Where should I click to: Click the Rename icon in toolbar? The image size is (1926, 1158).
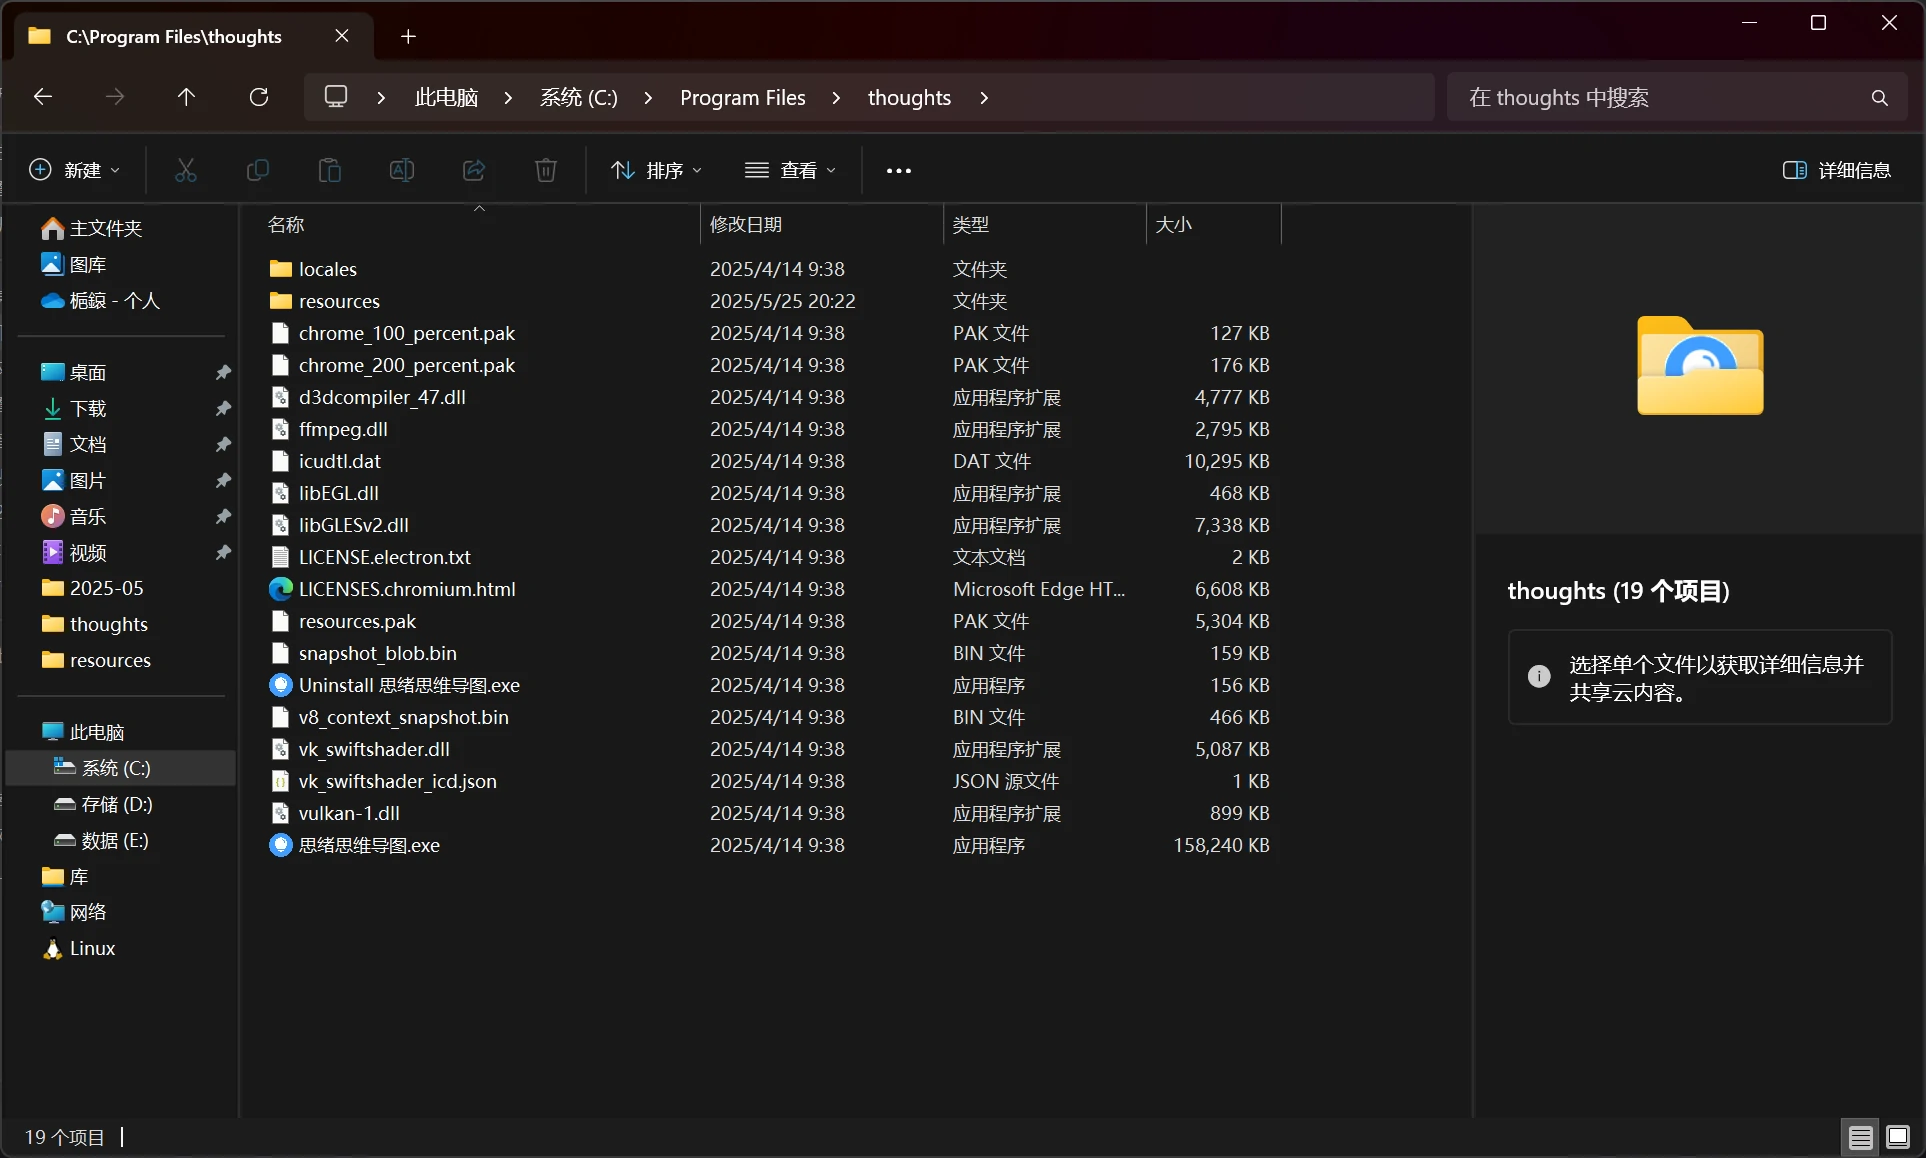coord(401,170)
